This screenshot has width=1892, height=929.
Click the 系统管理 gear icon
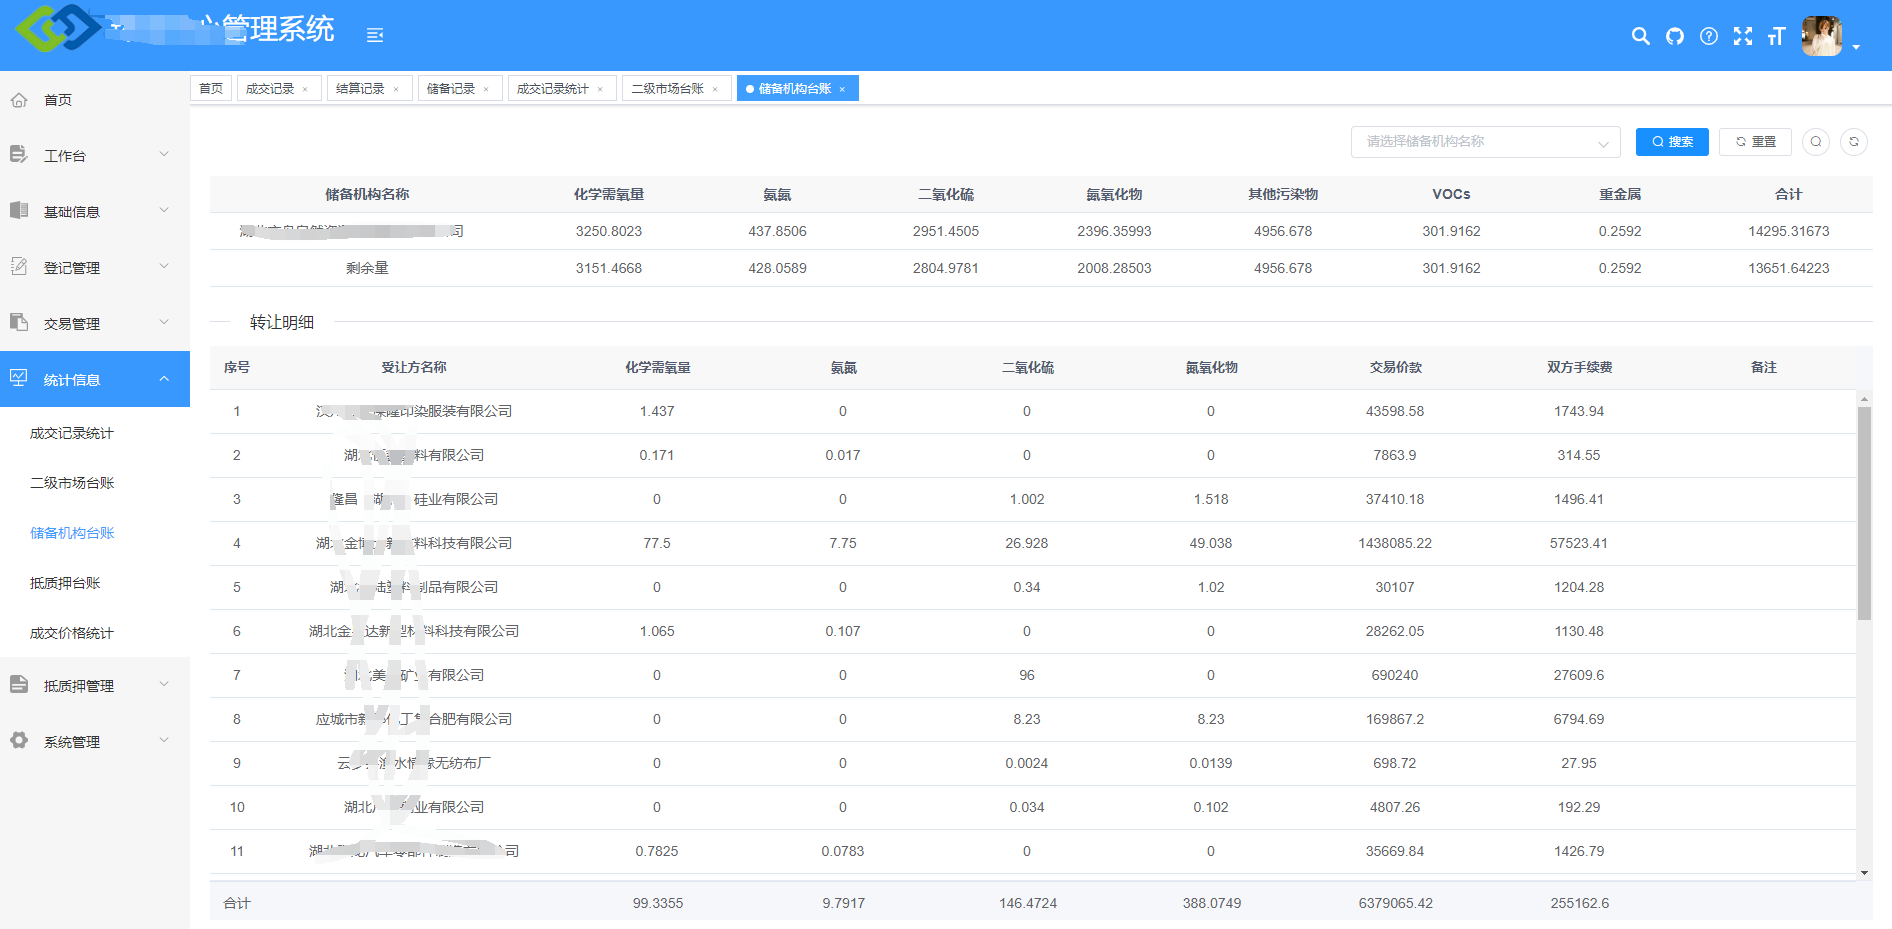pos(19,741)
